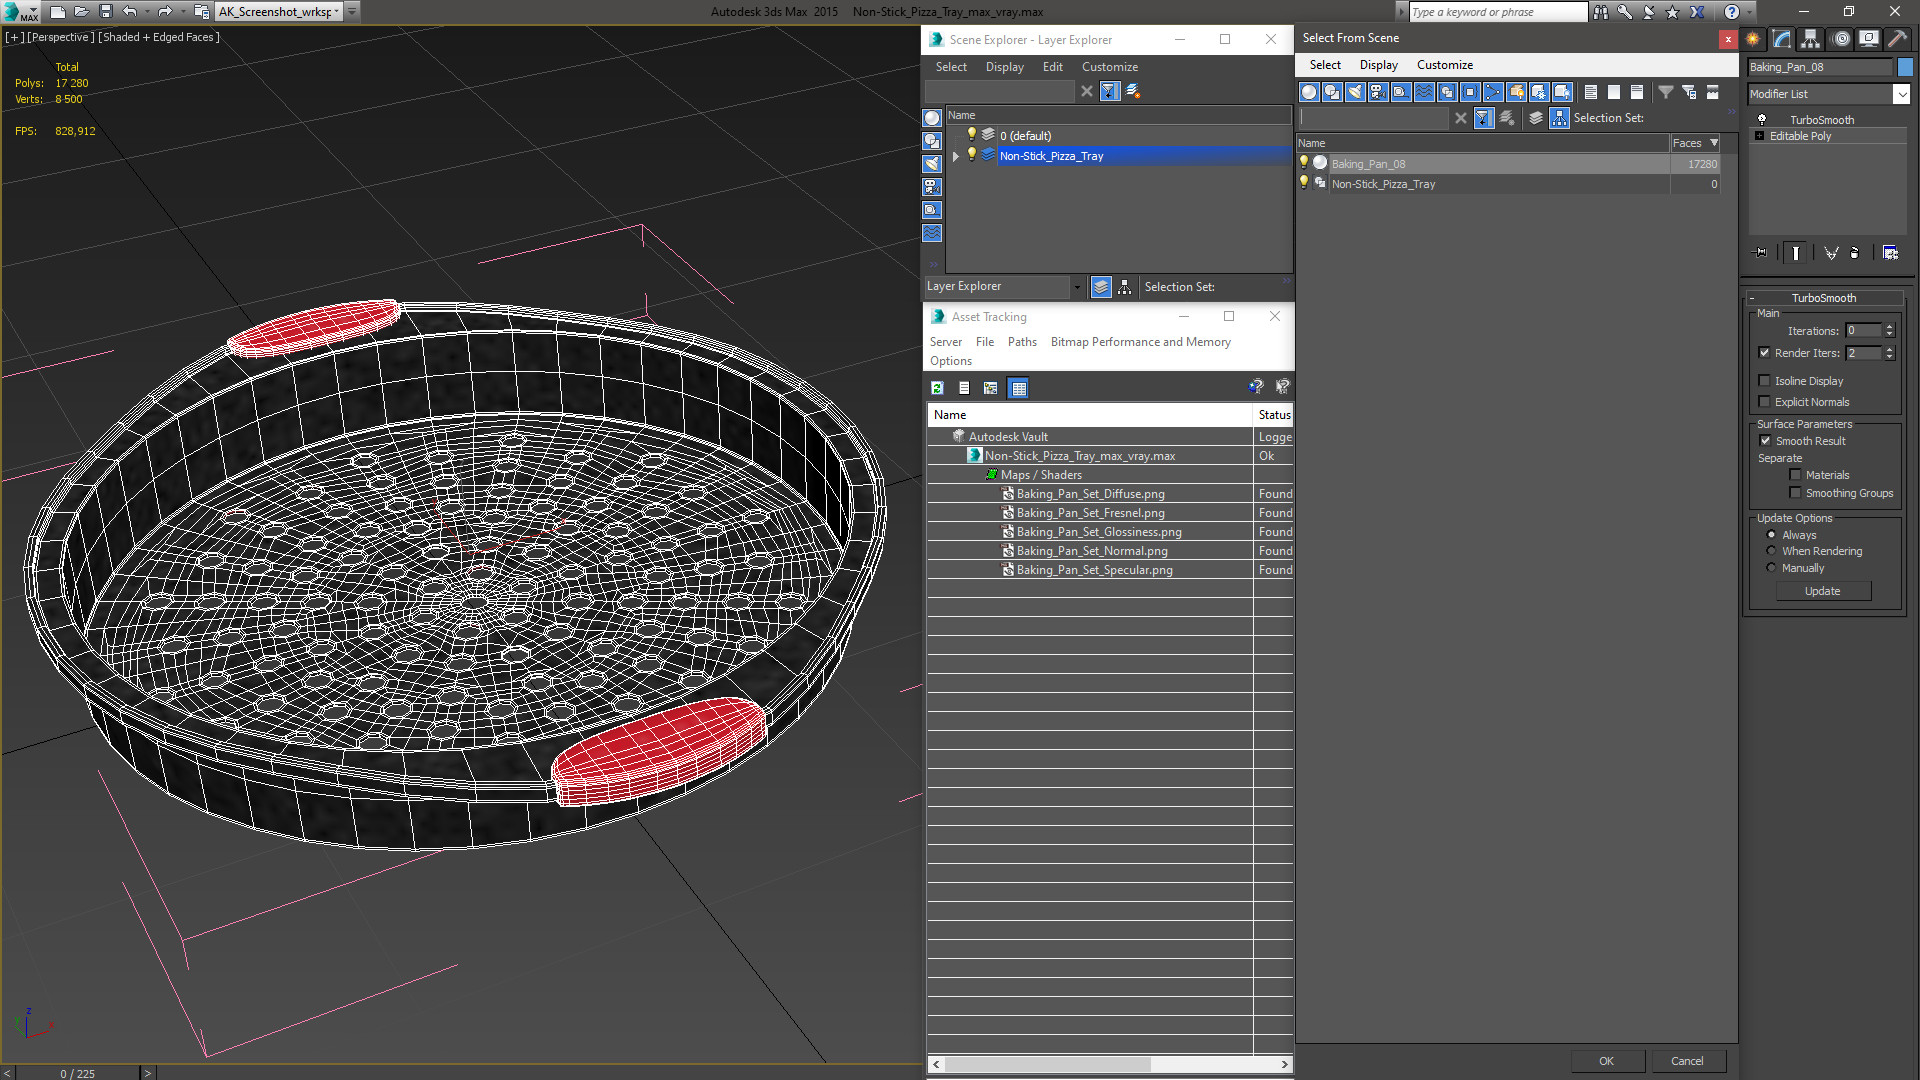The width and height of the screenshot is (1920, 1080).
Task: Click Select None icon in Select From Scene
Action: coord(1614,92)
